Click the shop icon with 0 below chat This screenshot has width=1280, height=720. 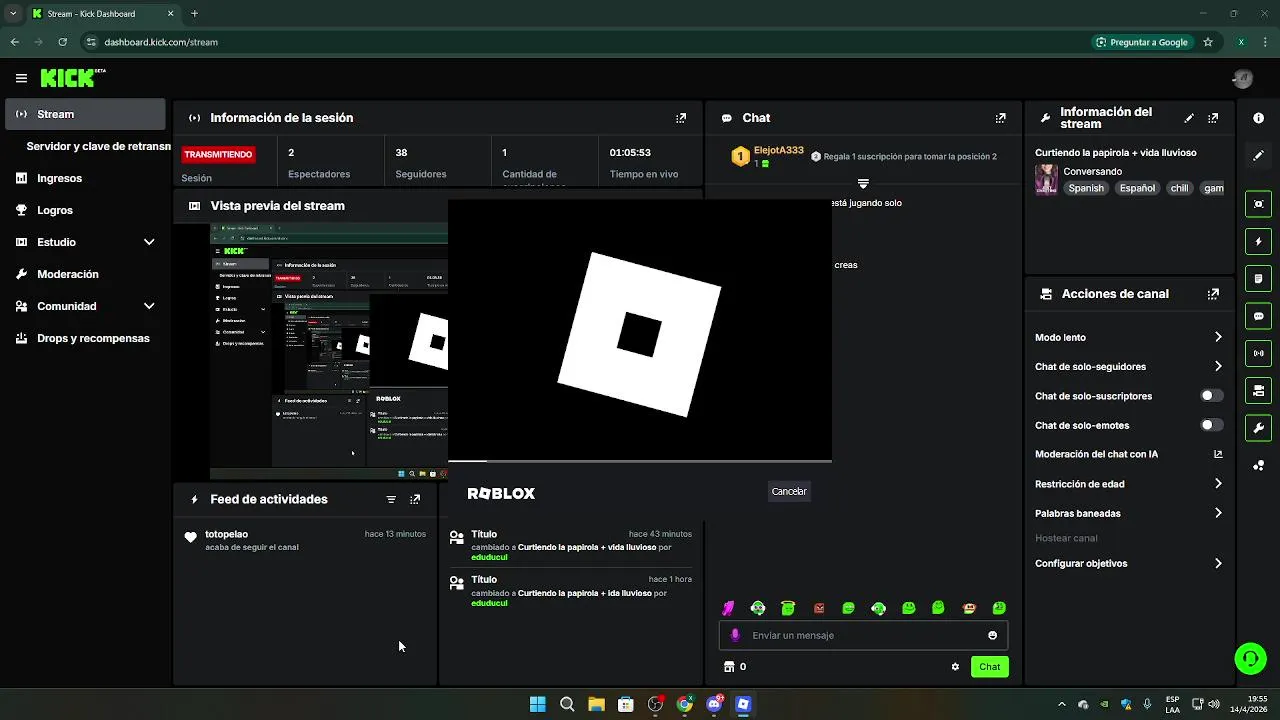735,667
